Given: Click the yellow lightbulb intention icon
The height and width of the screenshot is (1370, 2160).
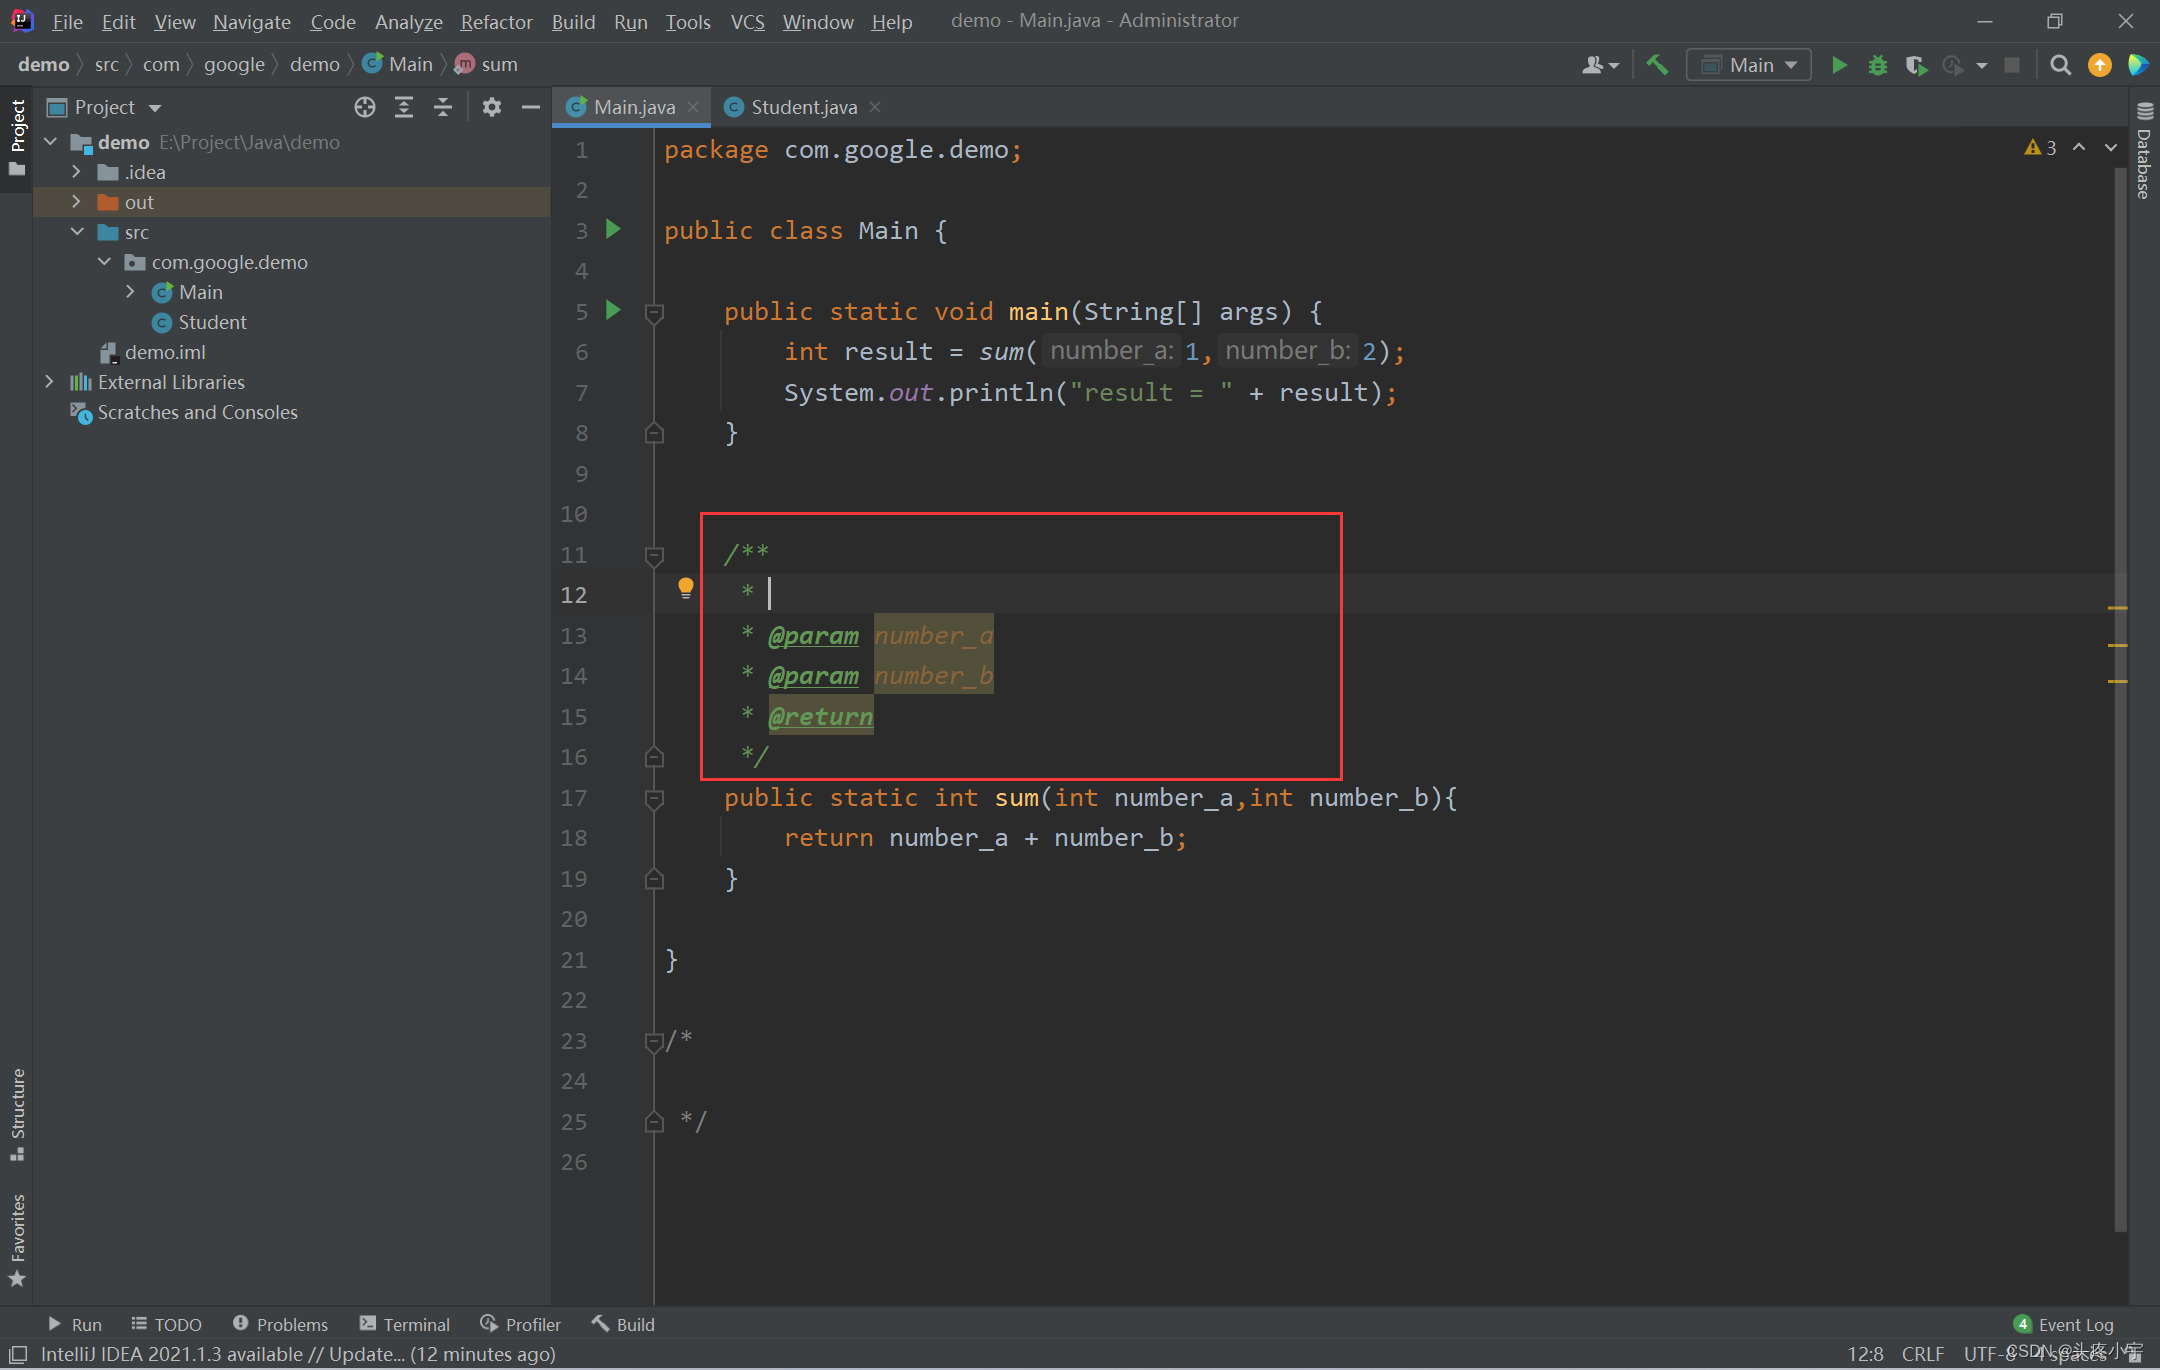Looking at the screenshot, I should 685,588.
